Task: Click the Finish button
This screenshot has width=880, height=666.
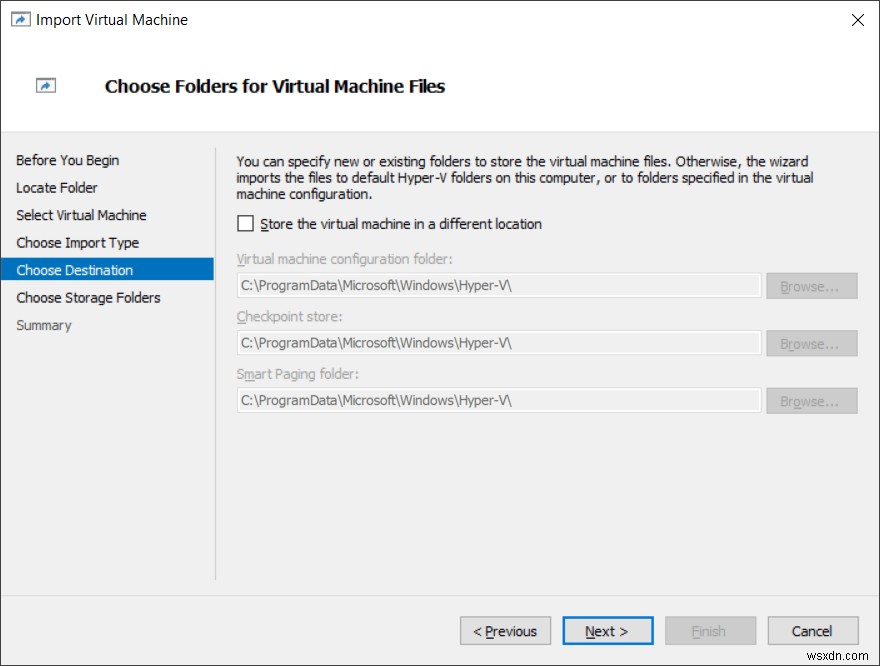Action: click(x=710, y=631)
